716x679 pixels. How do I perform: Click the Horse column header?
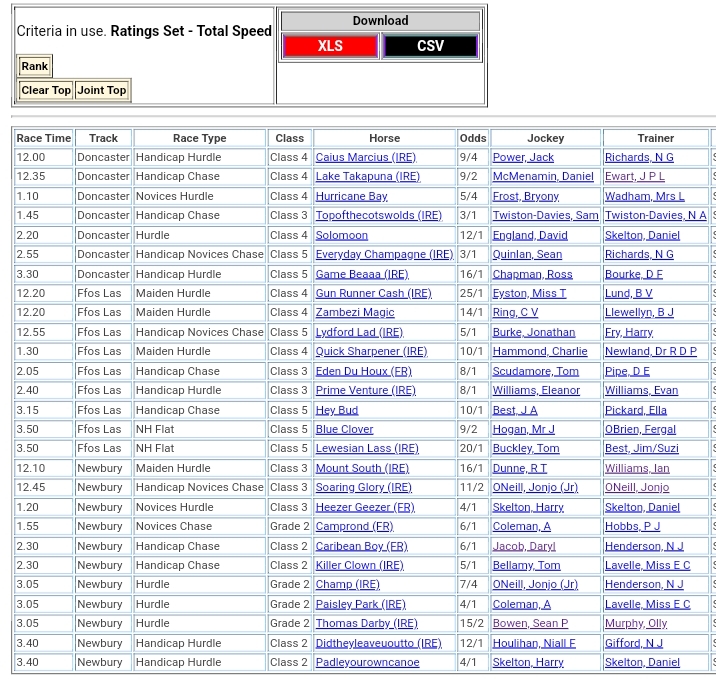click(x=384, y=138)
